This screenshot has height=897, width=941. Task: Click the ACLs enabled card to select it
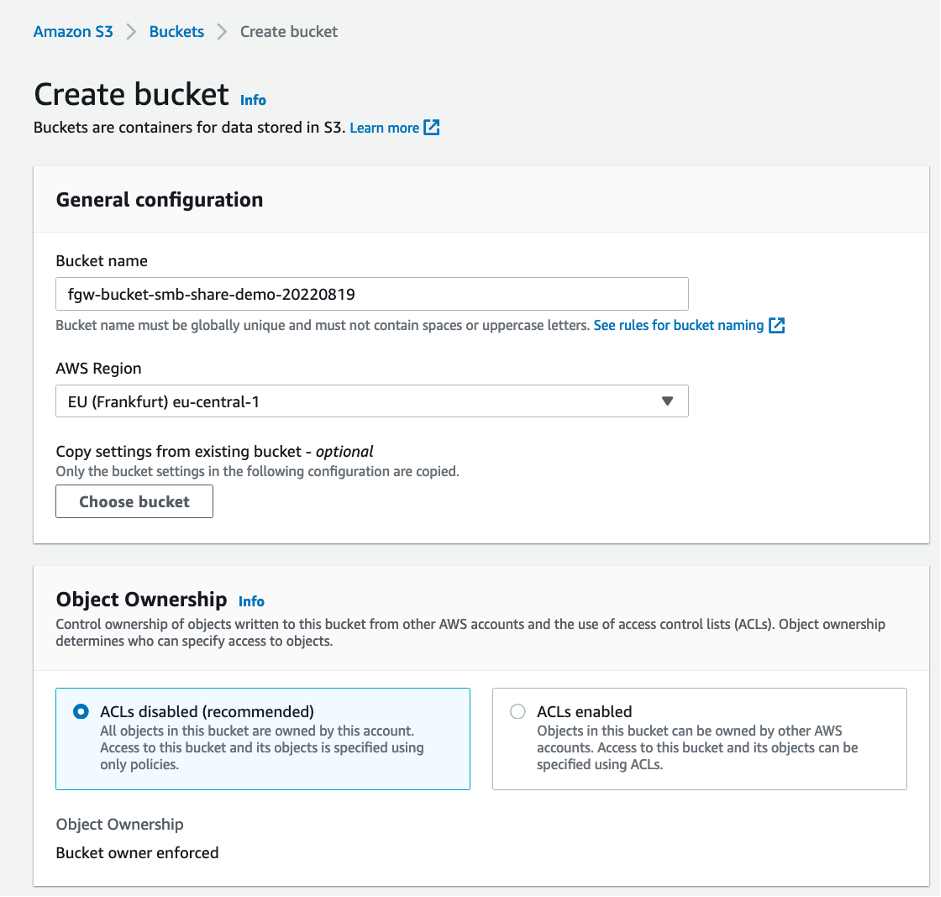pos(698,738)
